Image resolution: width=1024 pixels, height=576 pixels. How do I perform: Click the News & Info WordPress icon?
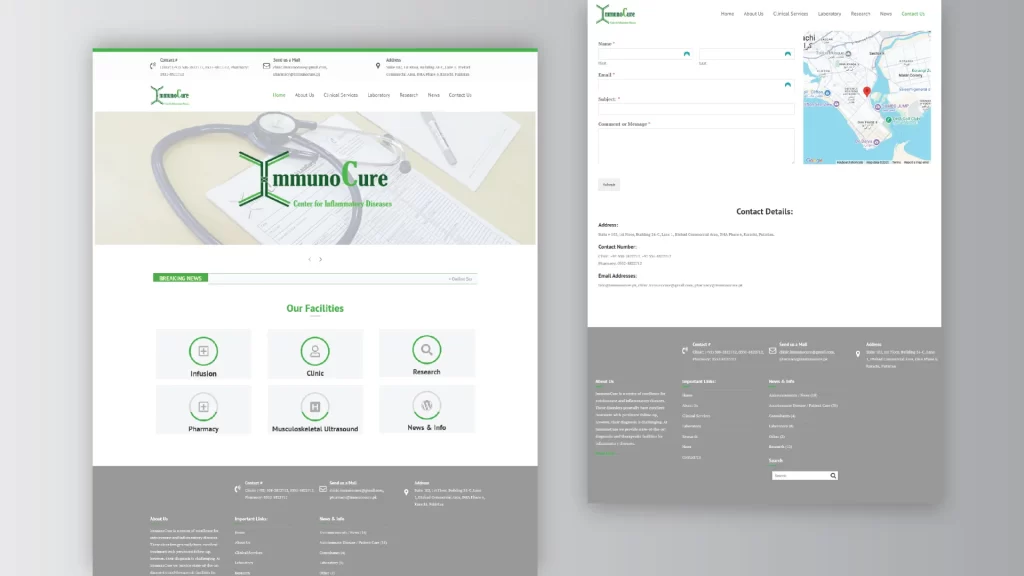click(x=426, y=406)
